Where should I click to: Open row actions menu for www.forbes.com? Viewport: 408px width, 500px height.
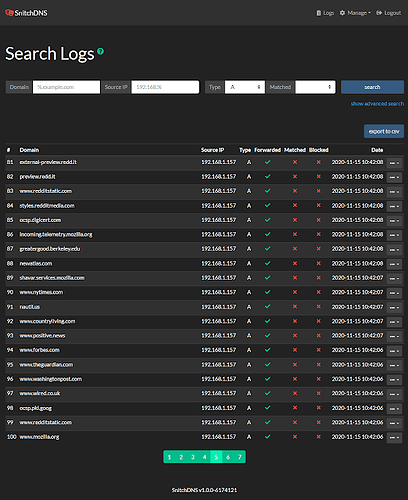(394, 351)
